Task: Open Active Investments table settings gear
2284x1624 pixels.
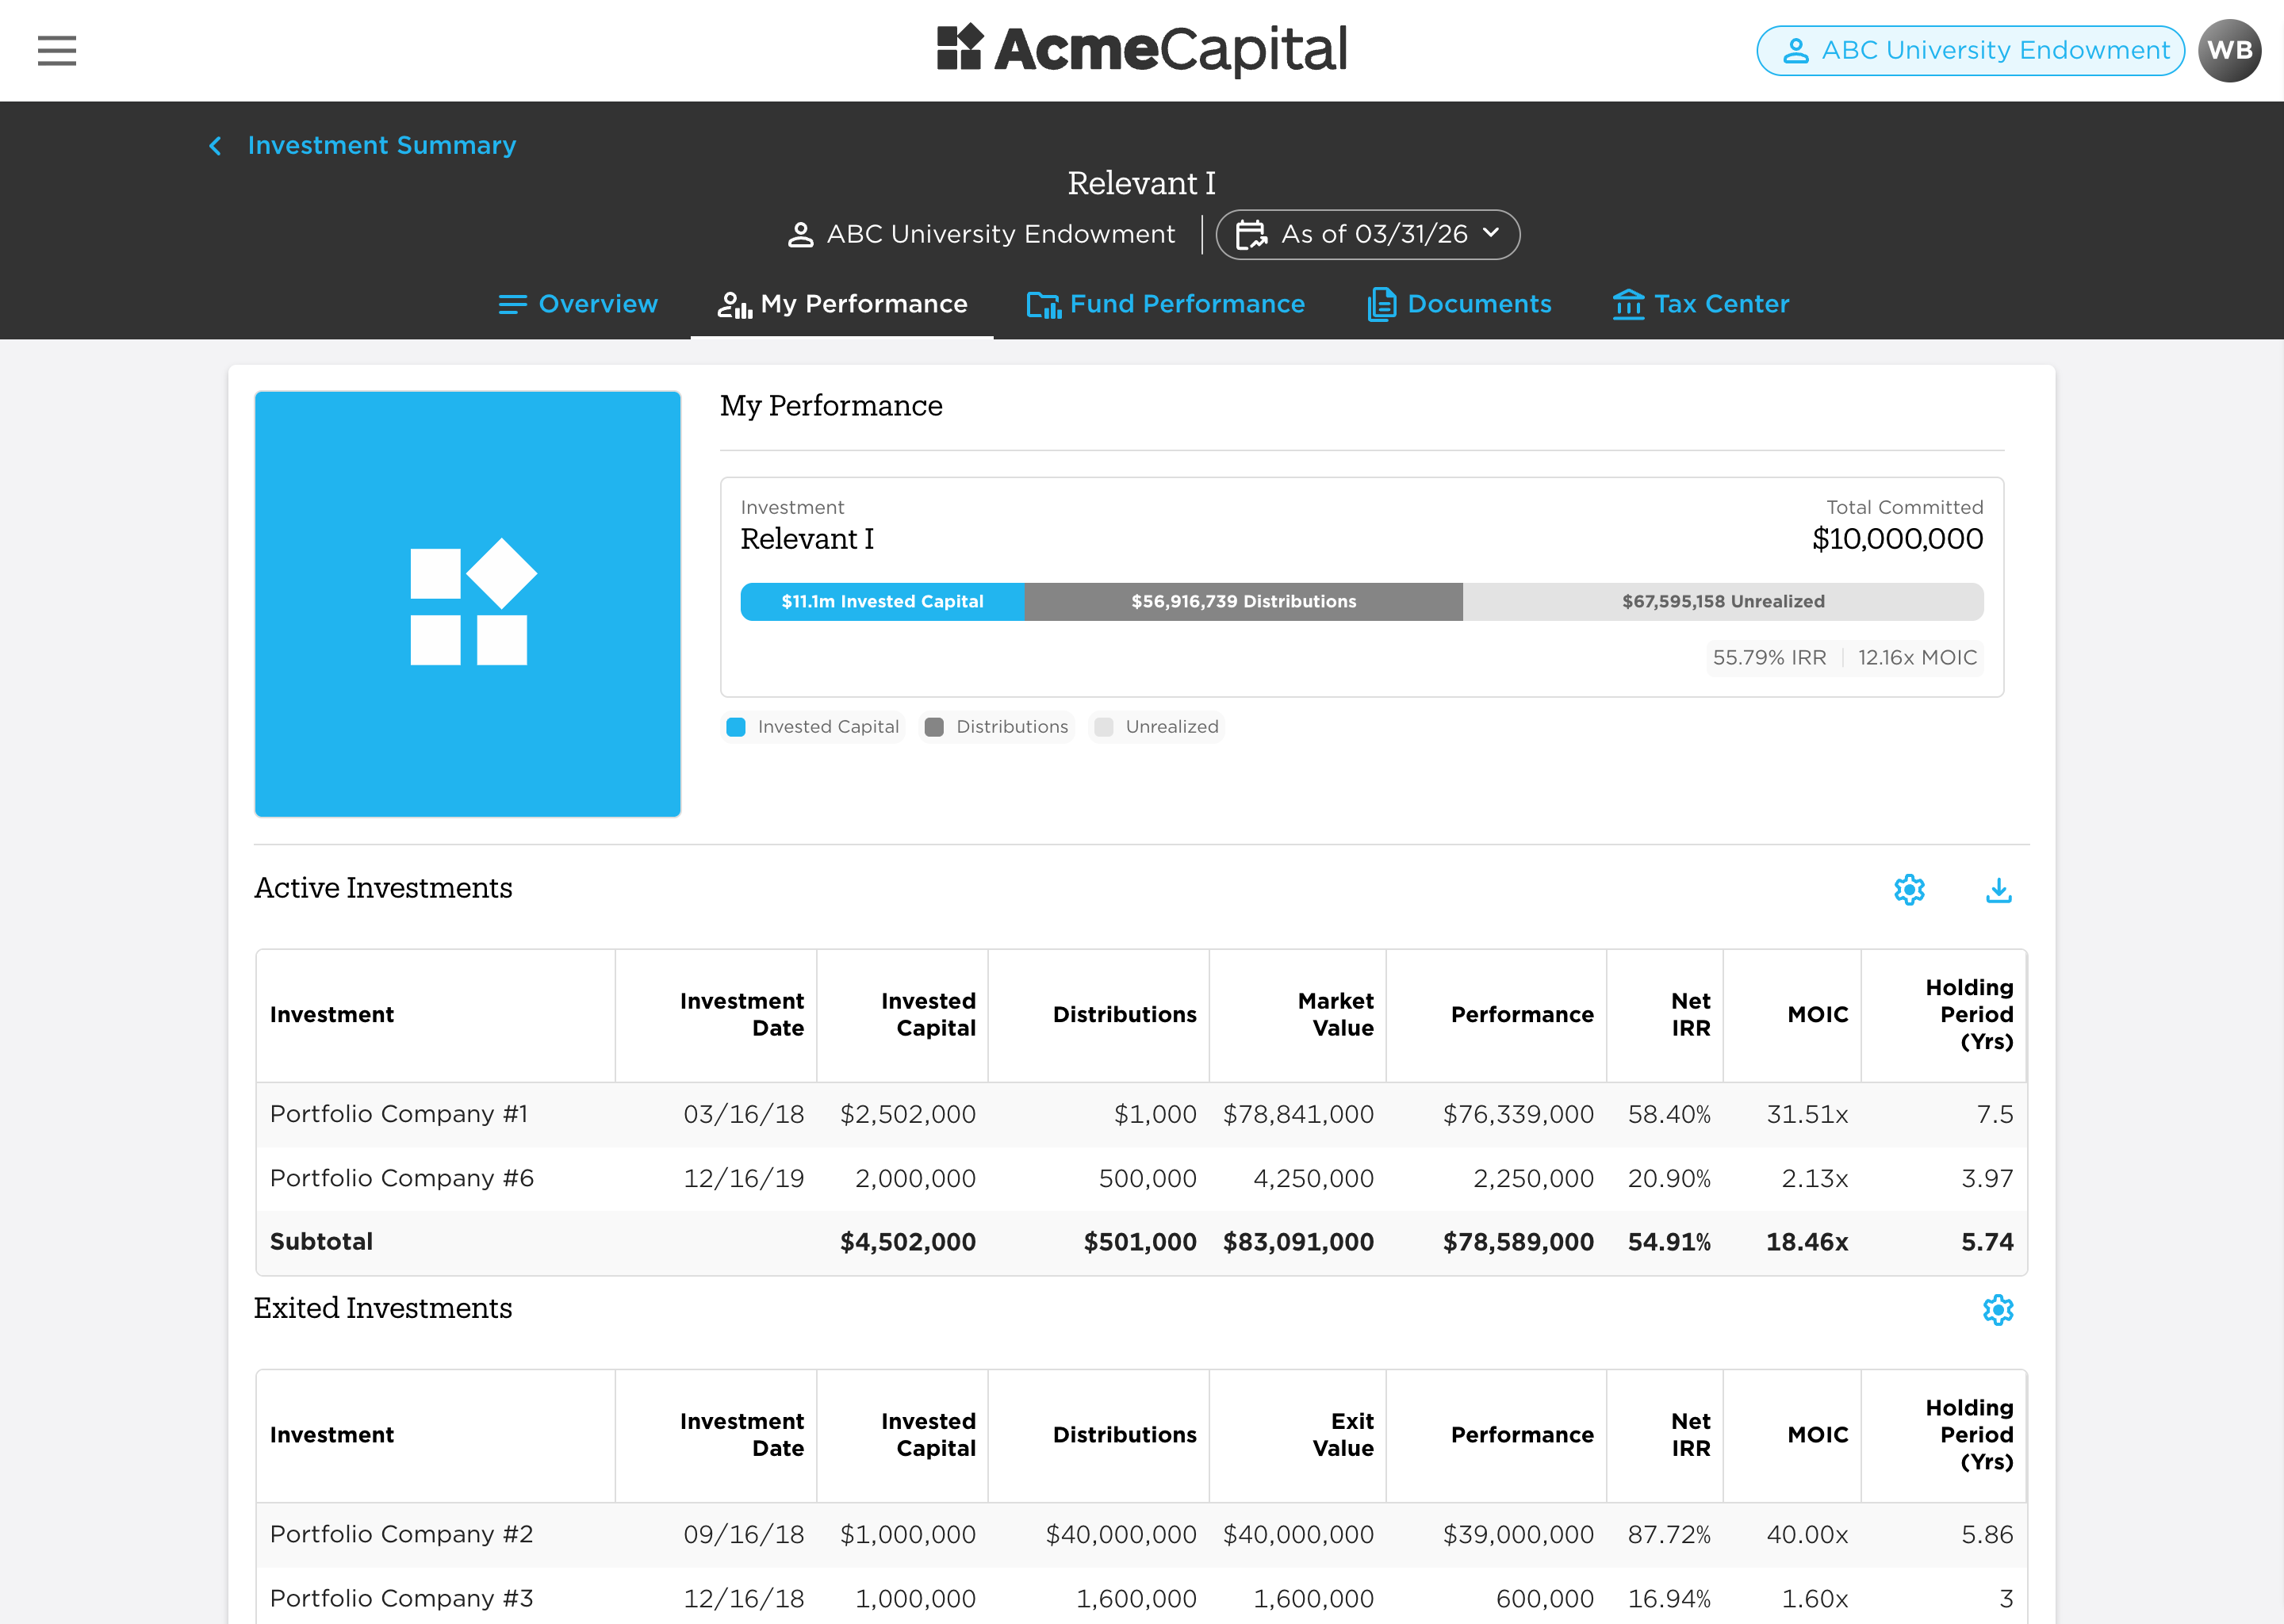Action: coord(1909,889)
